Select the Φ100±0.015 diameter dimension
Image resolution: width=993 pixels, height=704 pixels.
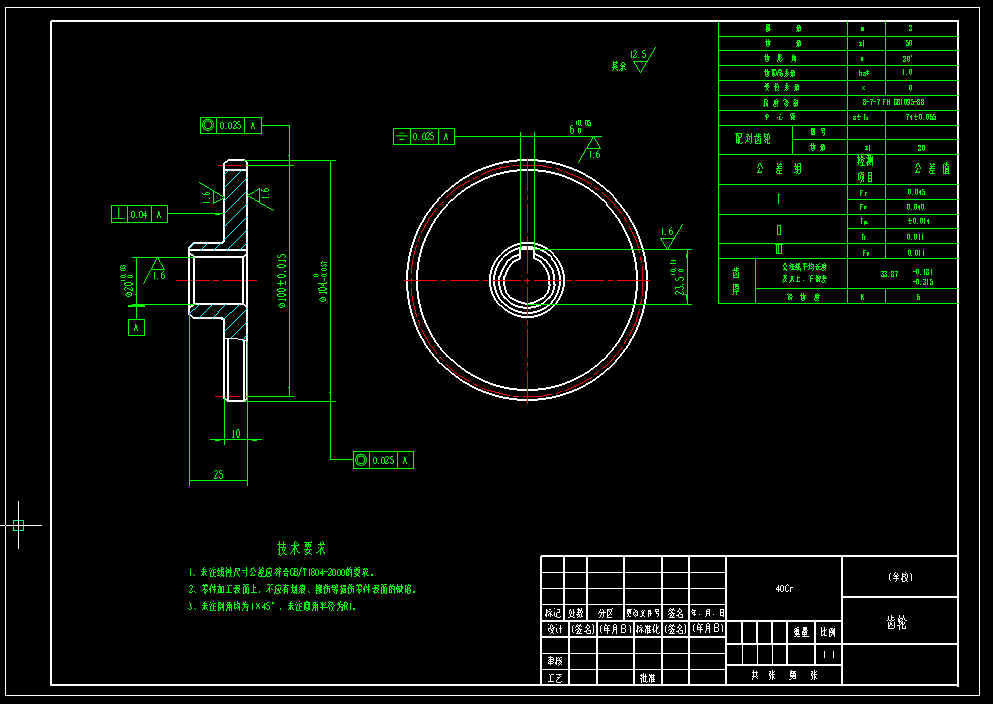[282, 280]
